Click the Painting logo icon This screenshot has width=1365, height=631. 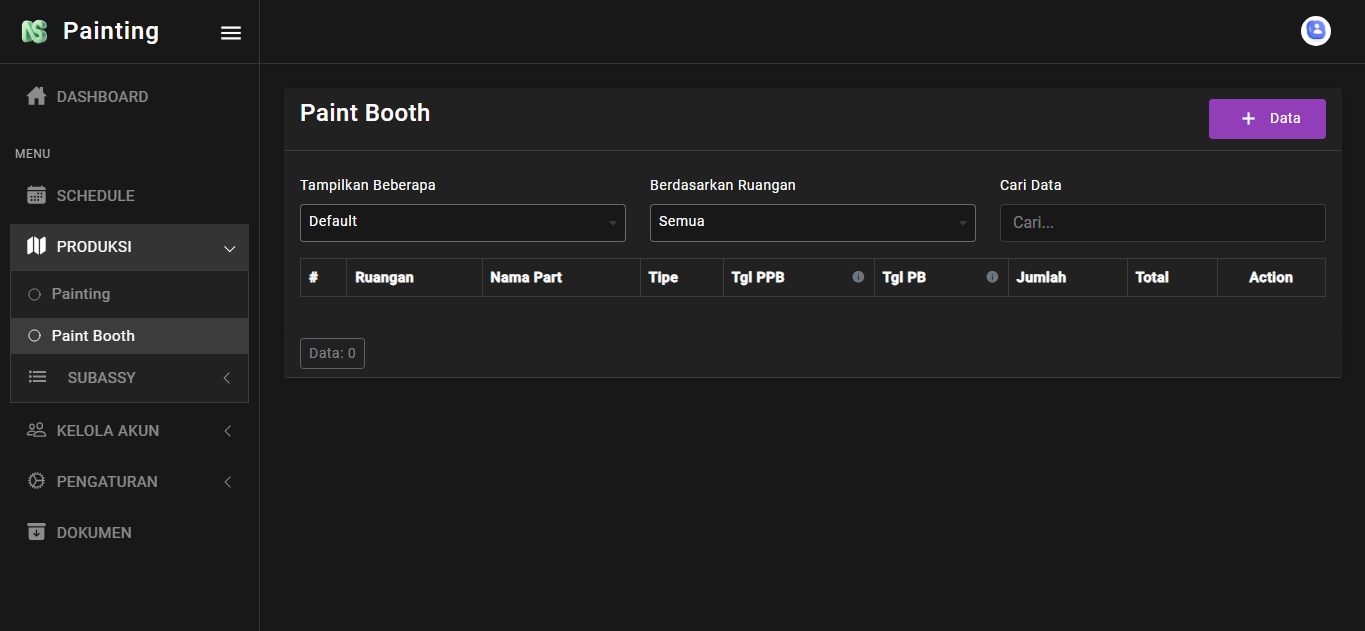pyautogui.click(x=35, y=32)
